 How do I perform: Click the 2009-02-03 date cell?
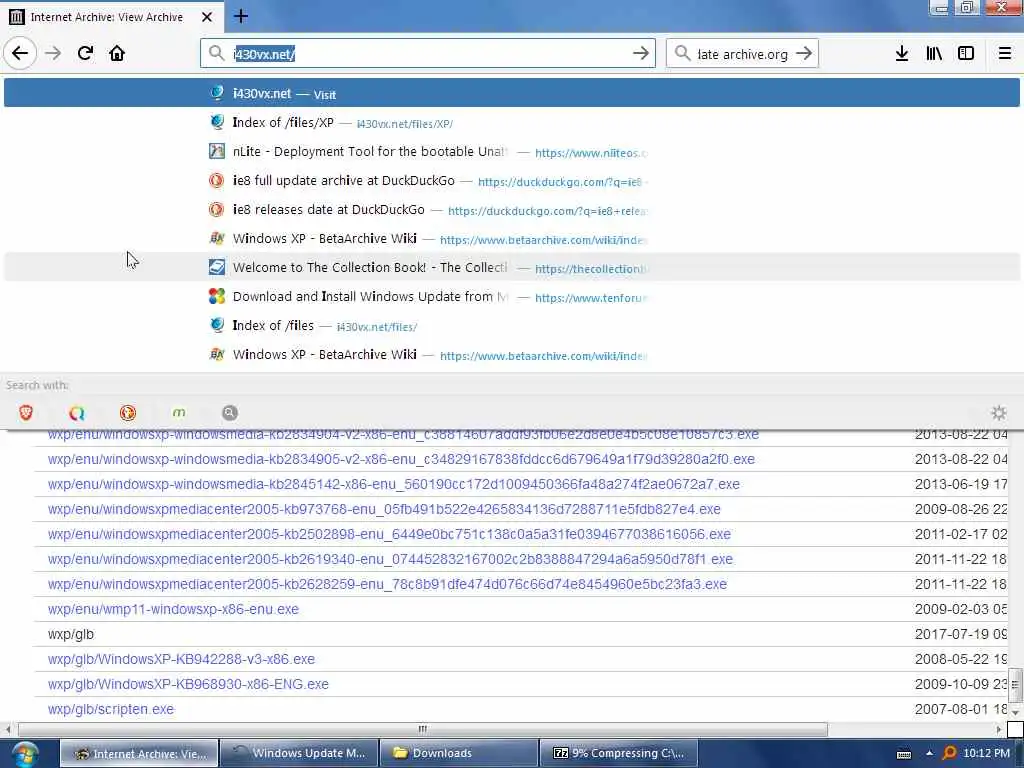pyautogui.click(x=961, y=609)
